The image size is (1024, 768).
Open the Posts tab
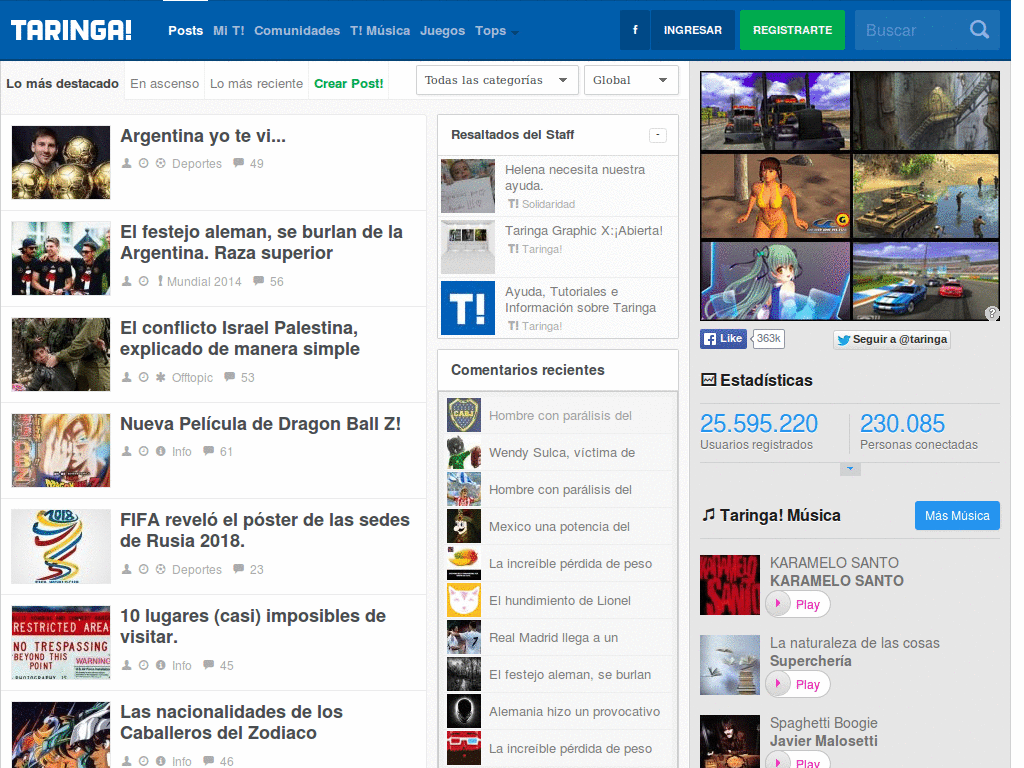(x=185, y=31)
